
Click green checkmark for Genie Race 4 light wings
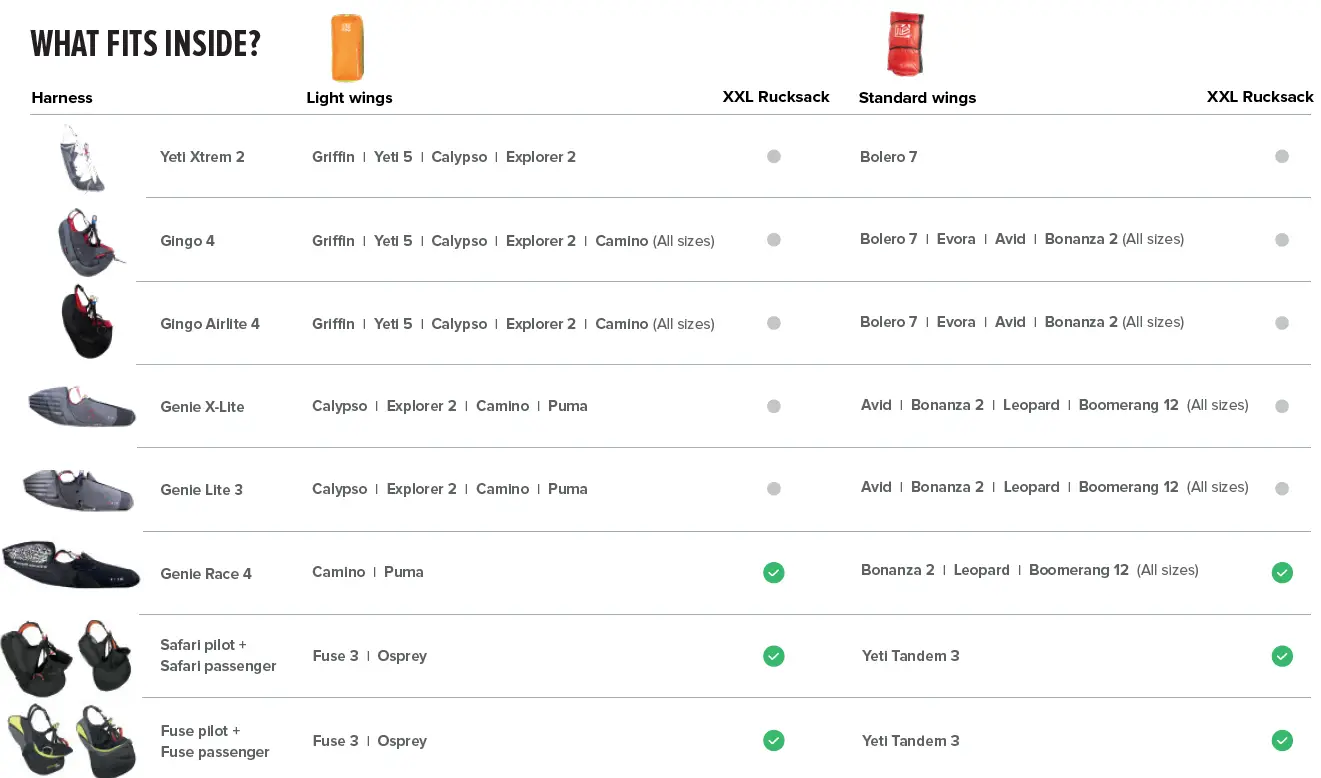[x=773, y=572]
